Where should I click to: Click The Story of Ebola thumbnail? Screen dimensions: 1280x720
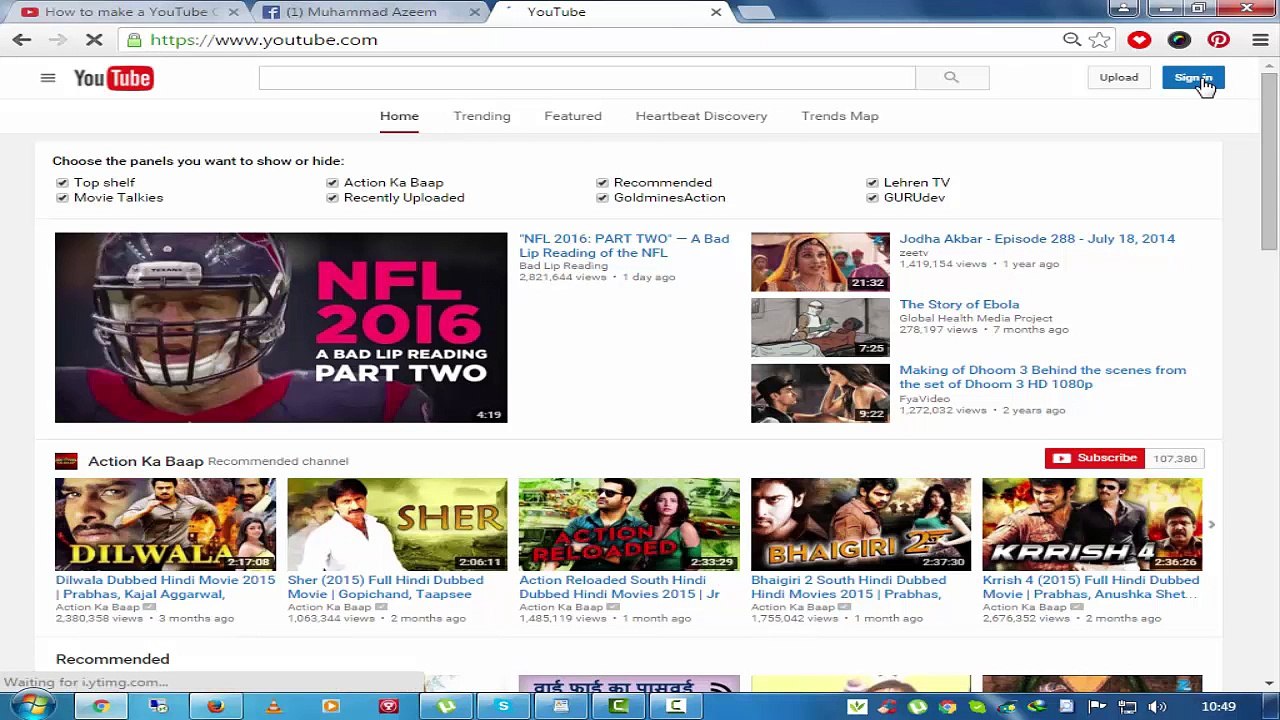point(820,327)
